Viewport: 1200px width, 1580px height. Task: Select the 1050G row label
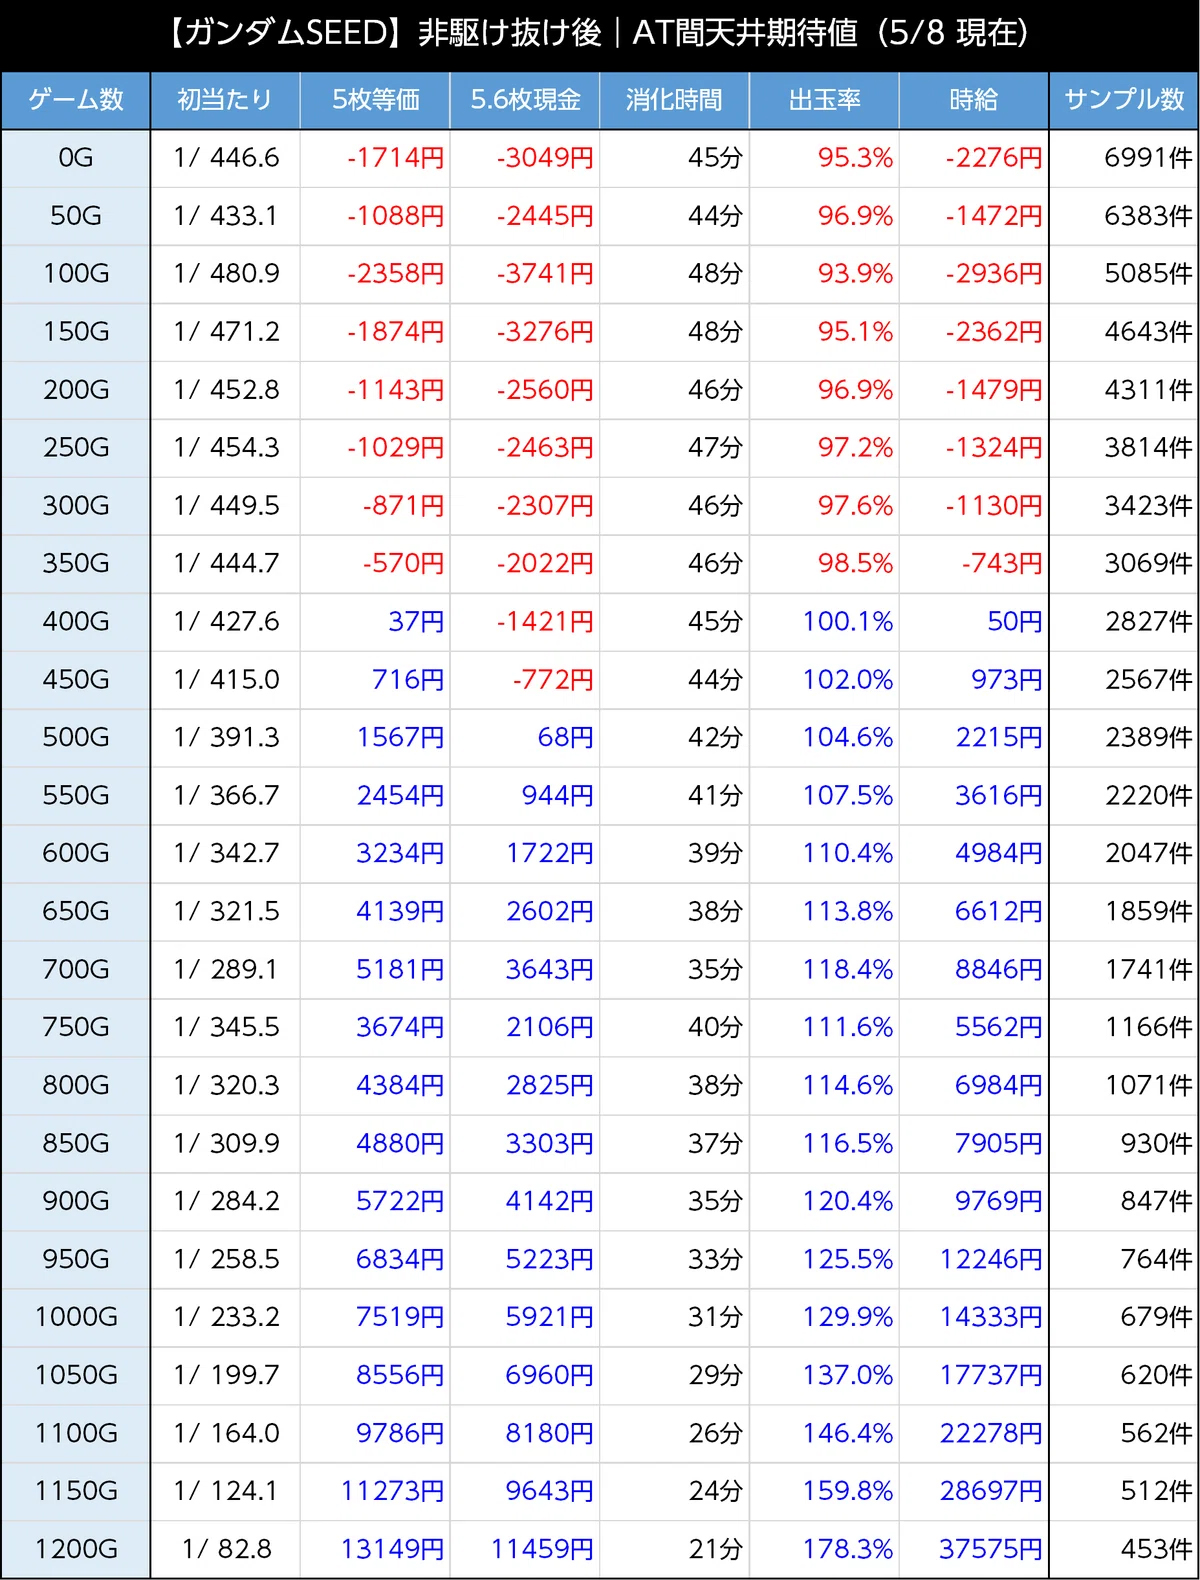click(x=76, y=1376)
